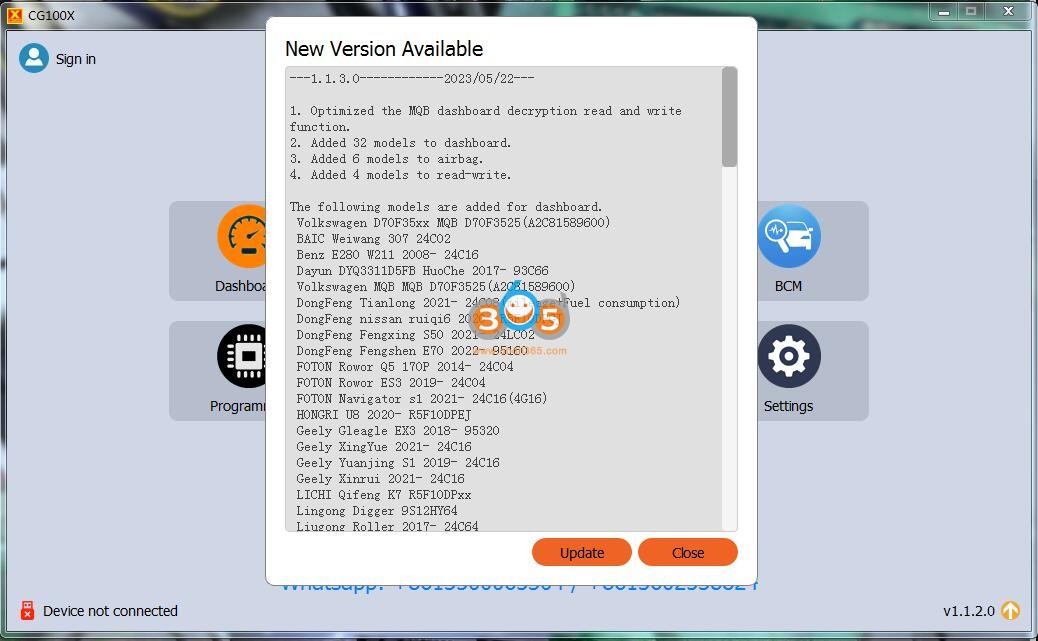The height and width of the screenshot is (641, 1038).
Task: Click the Sign in link
Action: click(75, 59)
